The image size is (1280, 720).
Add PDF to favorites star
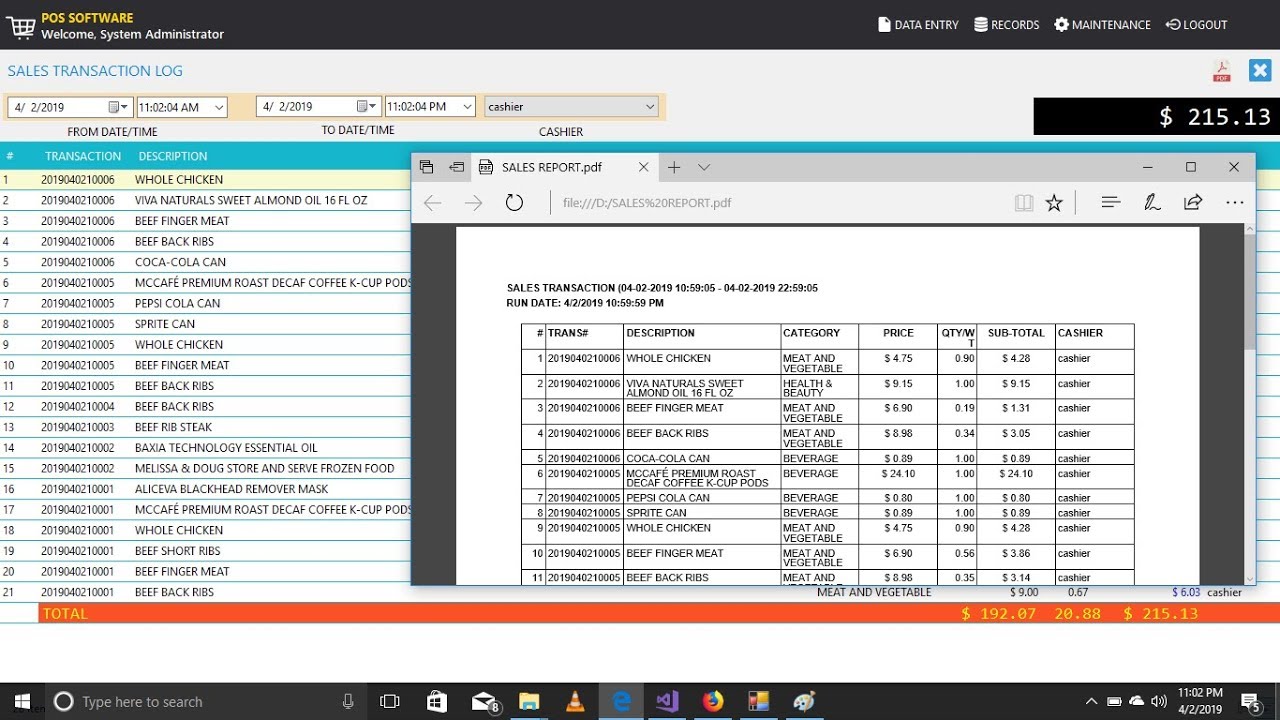(1054, 203)
